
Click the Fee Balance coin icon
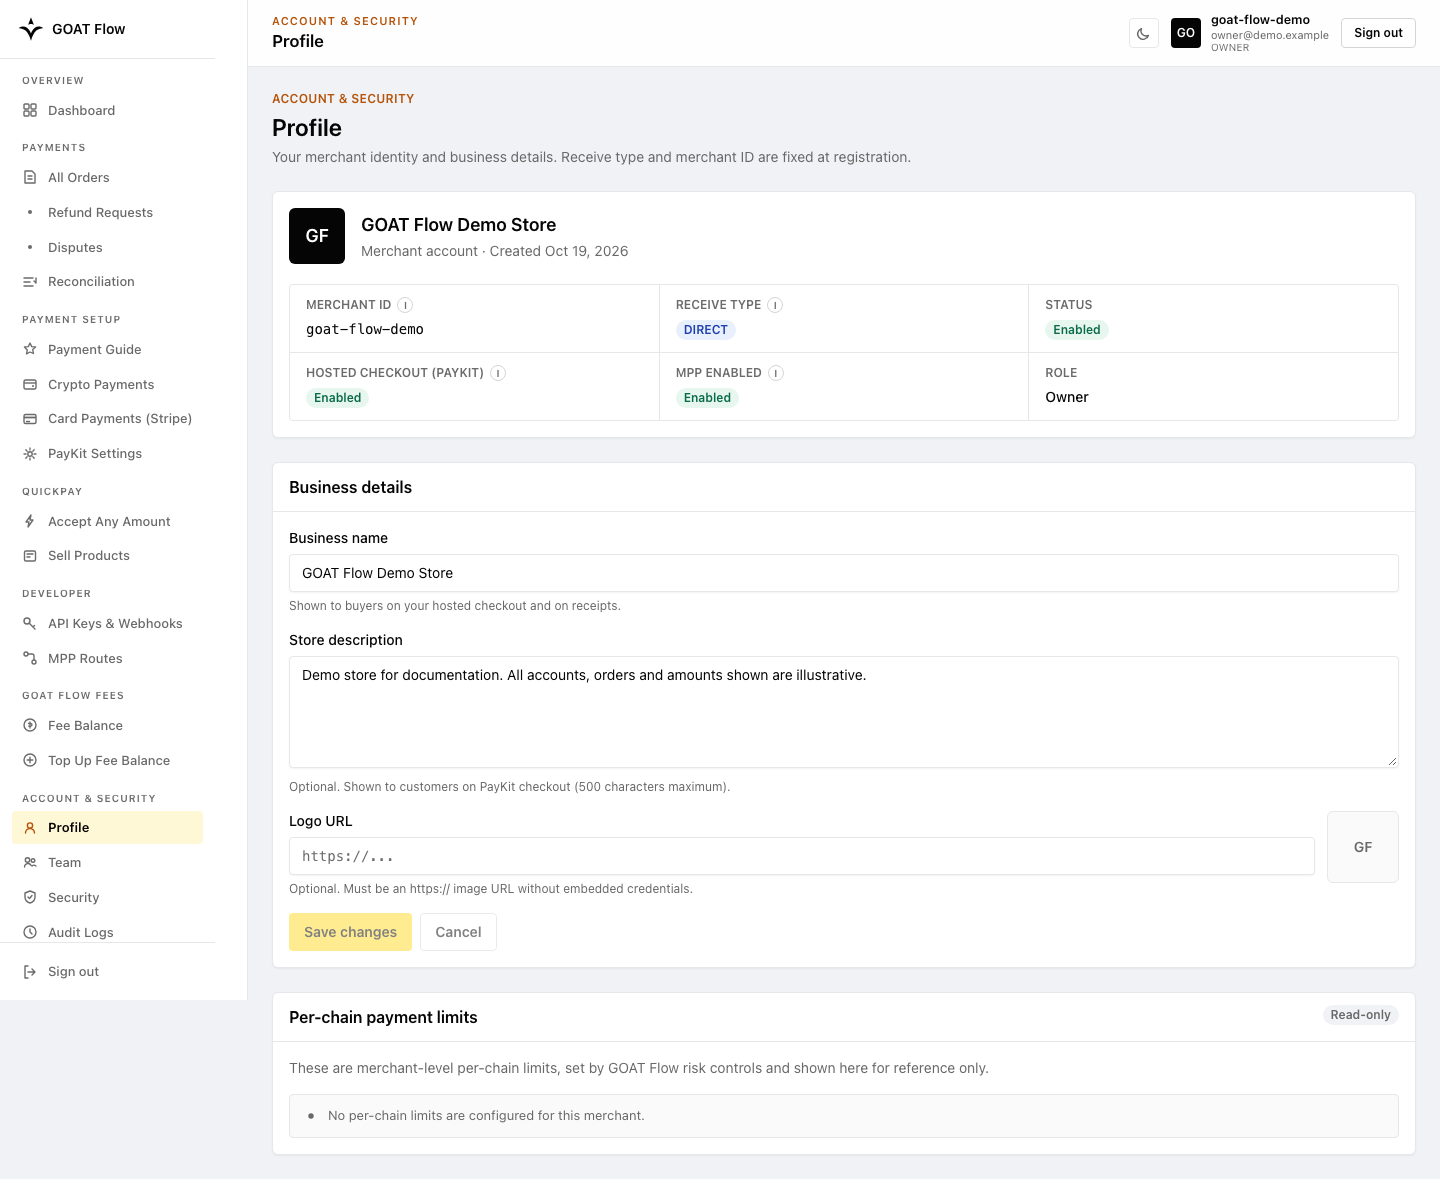pyautogui.click(x=30, y=726)
